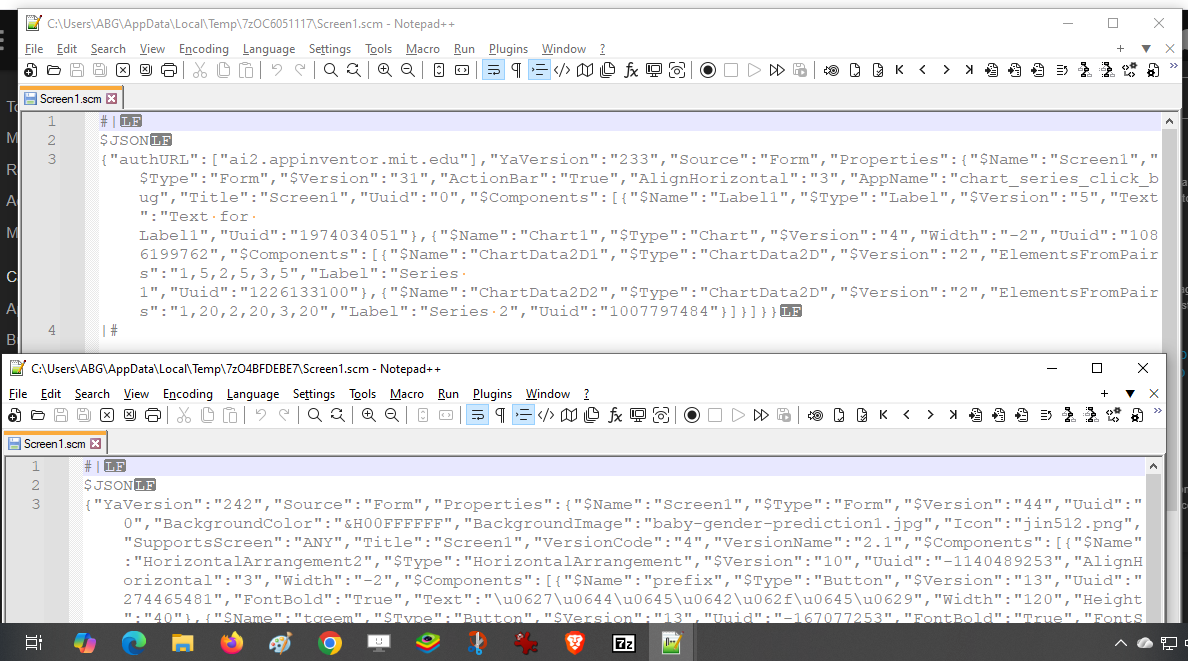1188x661 pixels.
Task: Close Screen1.scm tab in upper window
Action: (112, 99)
